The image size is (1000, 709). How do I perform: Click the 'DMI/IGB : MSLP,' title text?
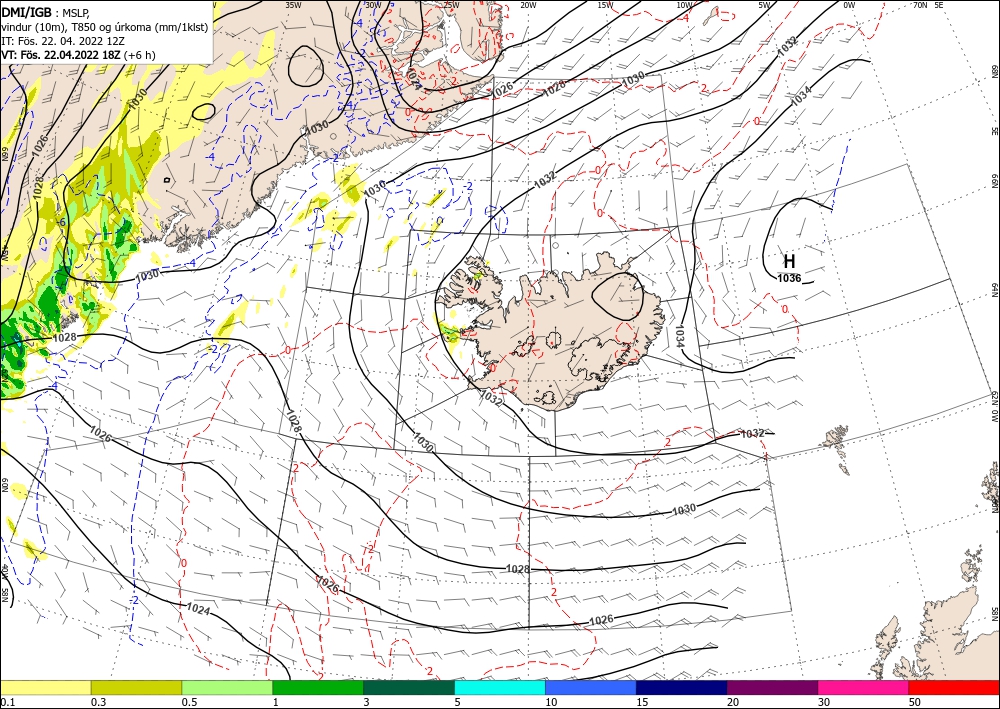(x=45, y=11)
